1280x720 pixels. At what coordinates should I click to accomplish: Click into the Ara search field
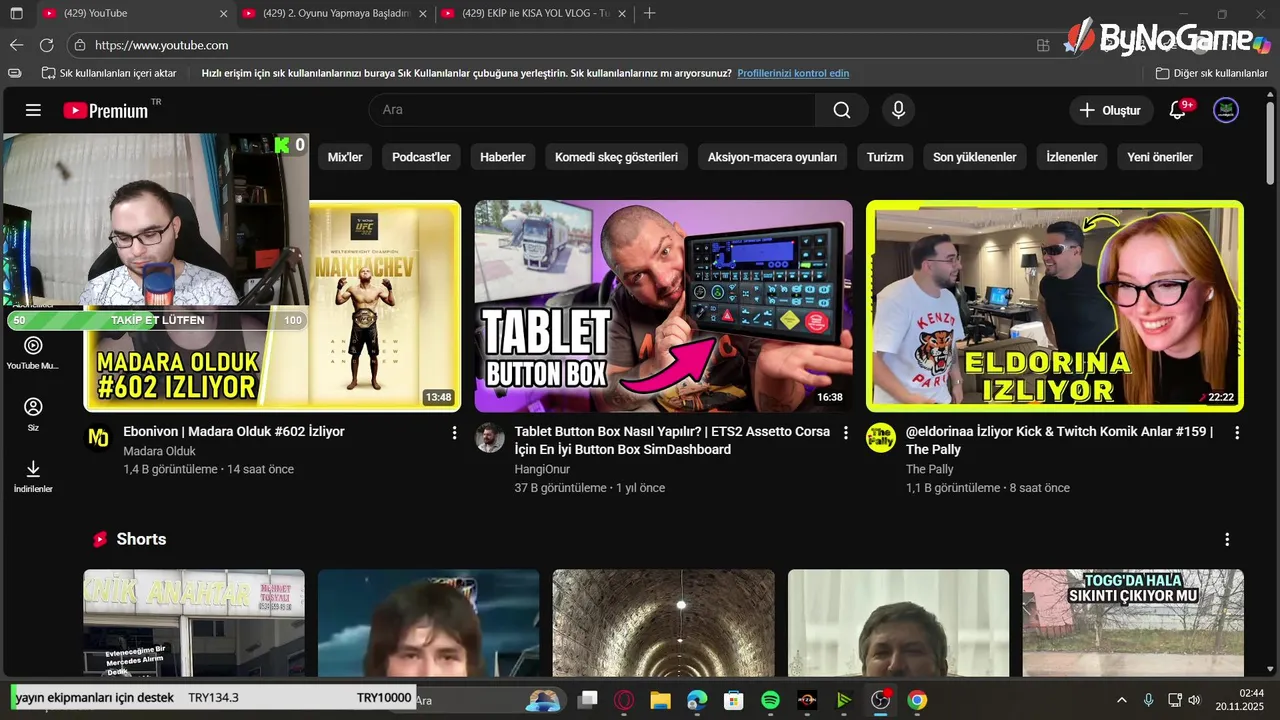[x=592, y=110]
